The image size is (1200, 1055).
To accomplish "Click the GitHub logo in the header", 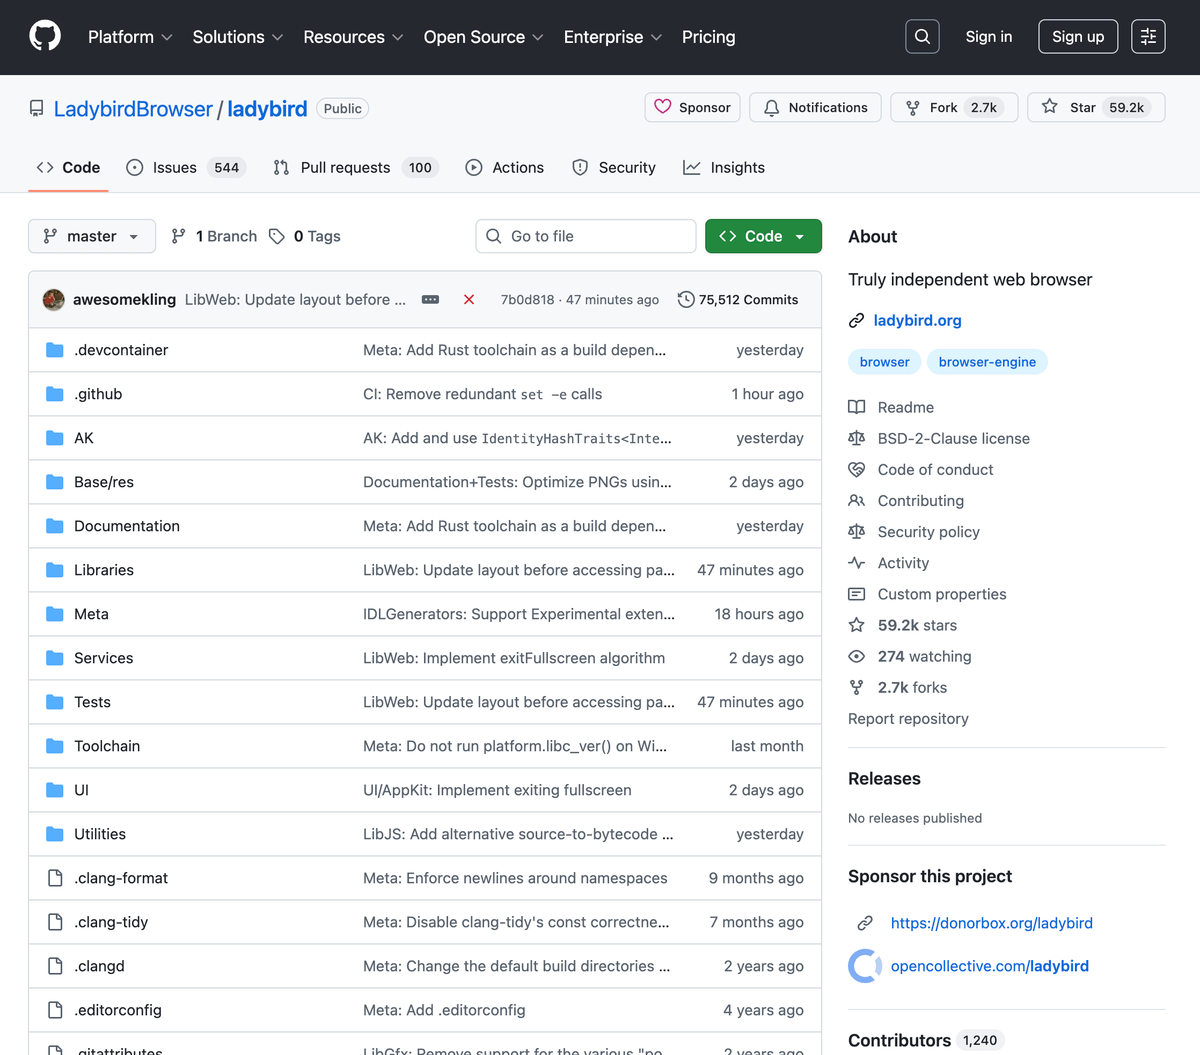I will click(44, 36).
